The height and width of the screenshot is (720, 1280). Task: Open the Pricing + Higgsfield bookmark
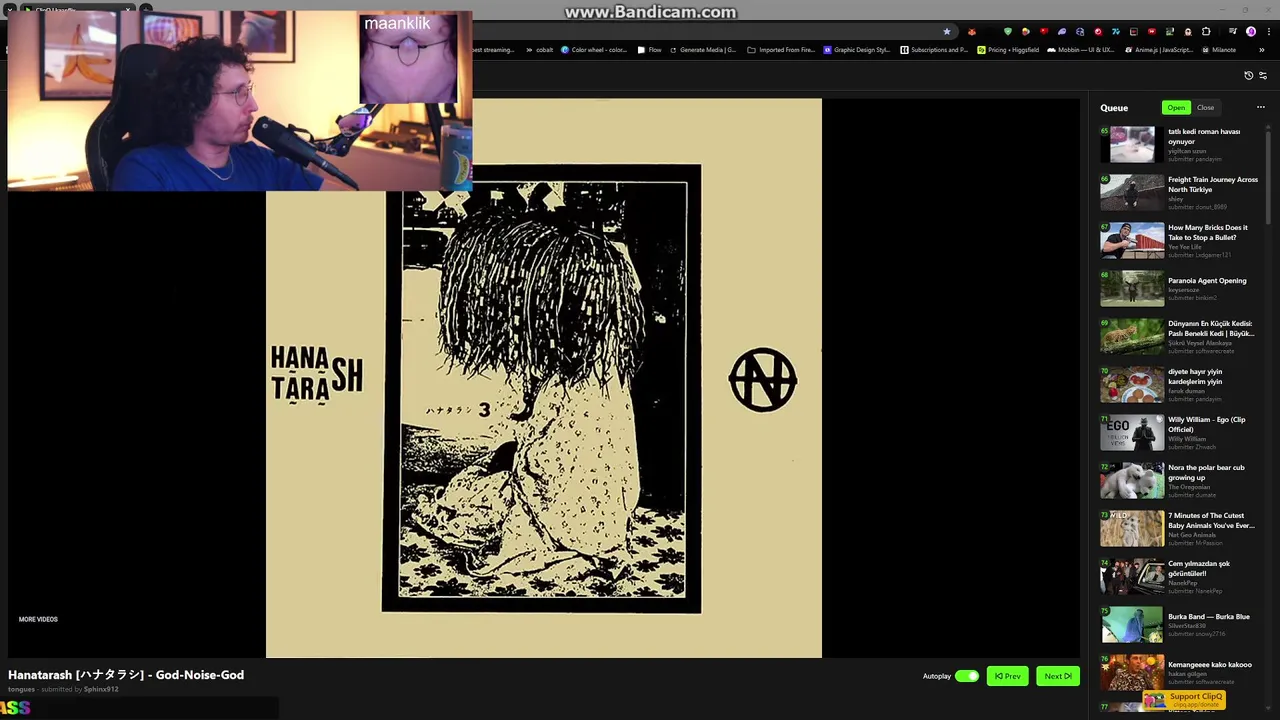pos(1008,49)
